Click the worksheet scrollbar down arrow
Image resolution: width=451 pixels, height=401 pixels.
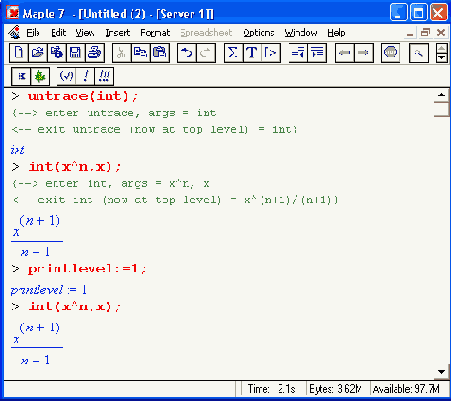[x=441, y=372]
